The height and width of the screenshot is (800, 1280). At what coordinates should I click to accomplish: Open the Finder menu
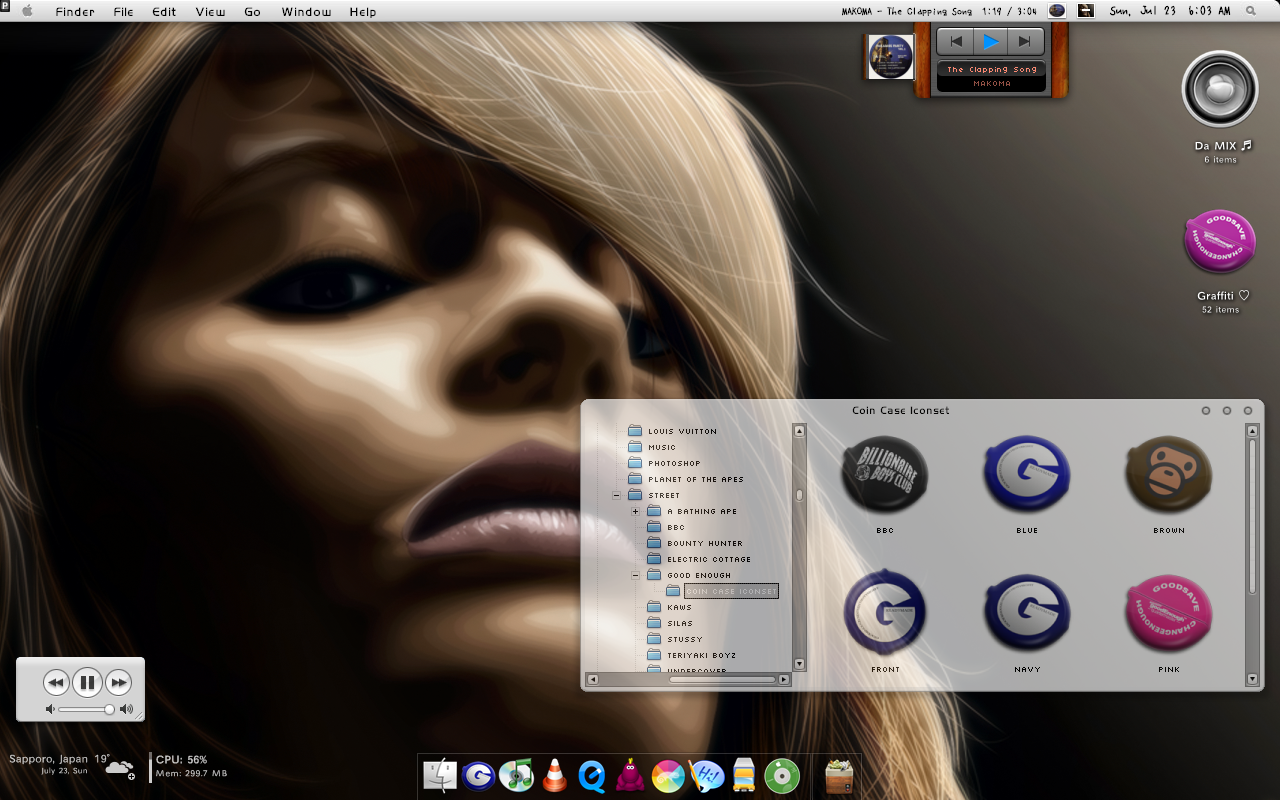click(x=75, y=12)
